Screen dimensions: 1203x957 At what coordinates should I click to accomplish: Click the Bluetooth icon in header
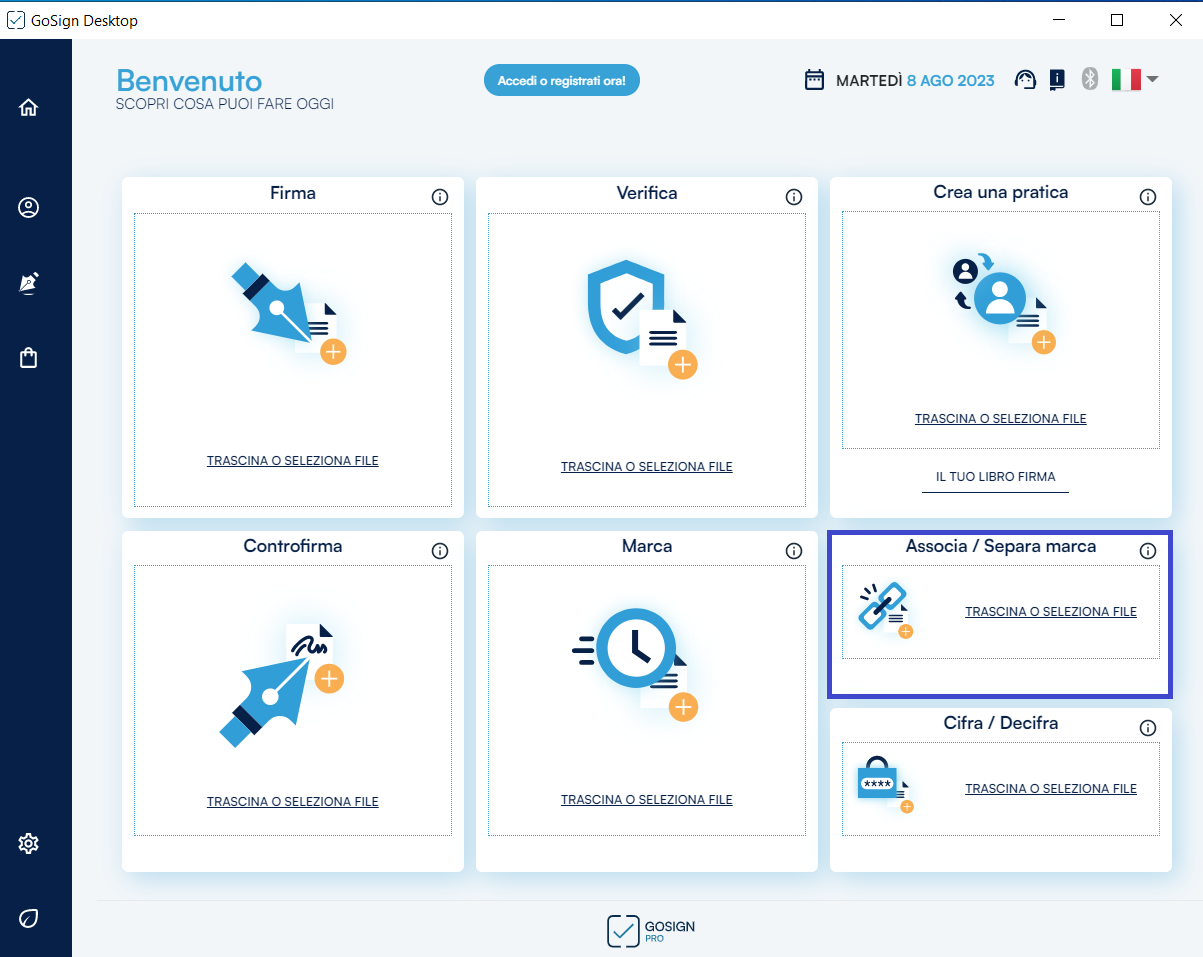coord(1090,80)
